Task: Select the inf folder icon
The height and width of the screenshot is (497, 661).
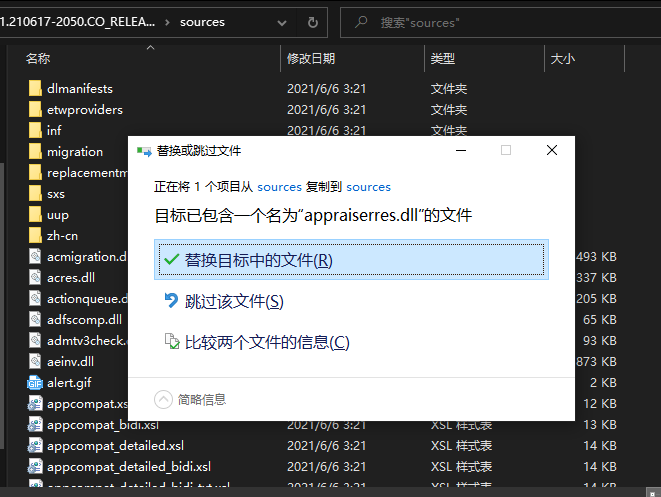Action: (35, 131)
